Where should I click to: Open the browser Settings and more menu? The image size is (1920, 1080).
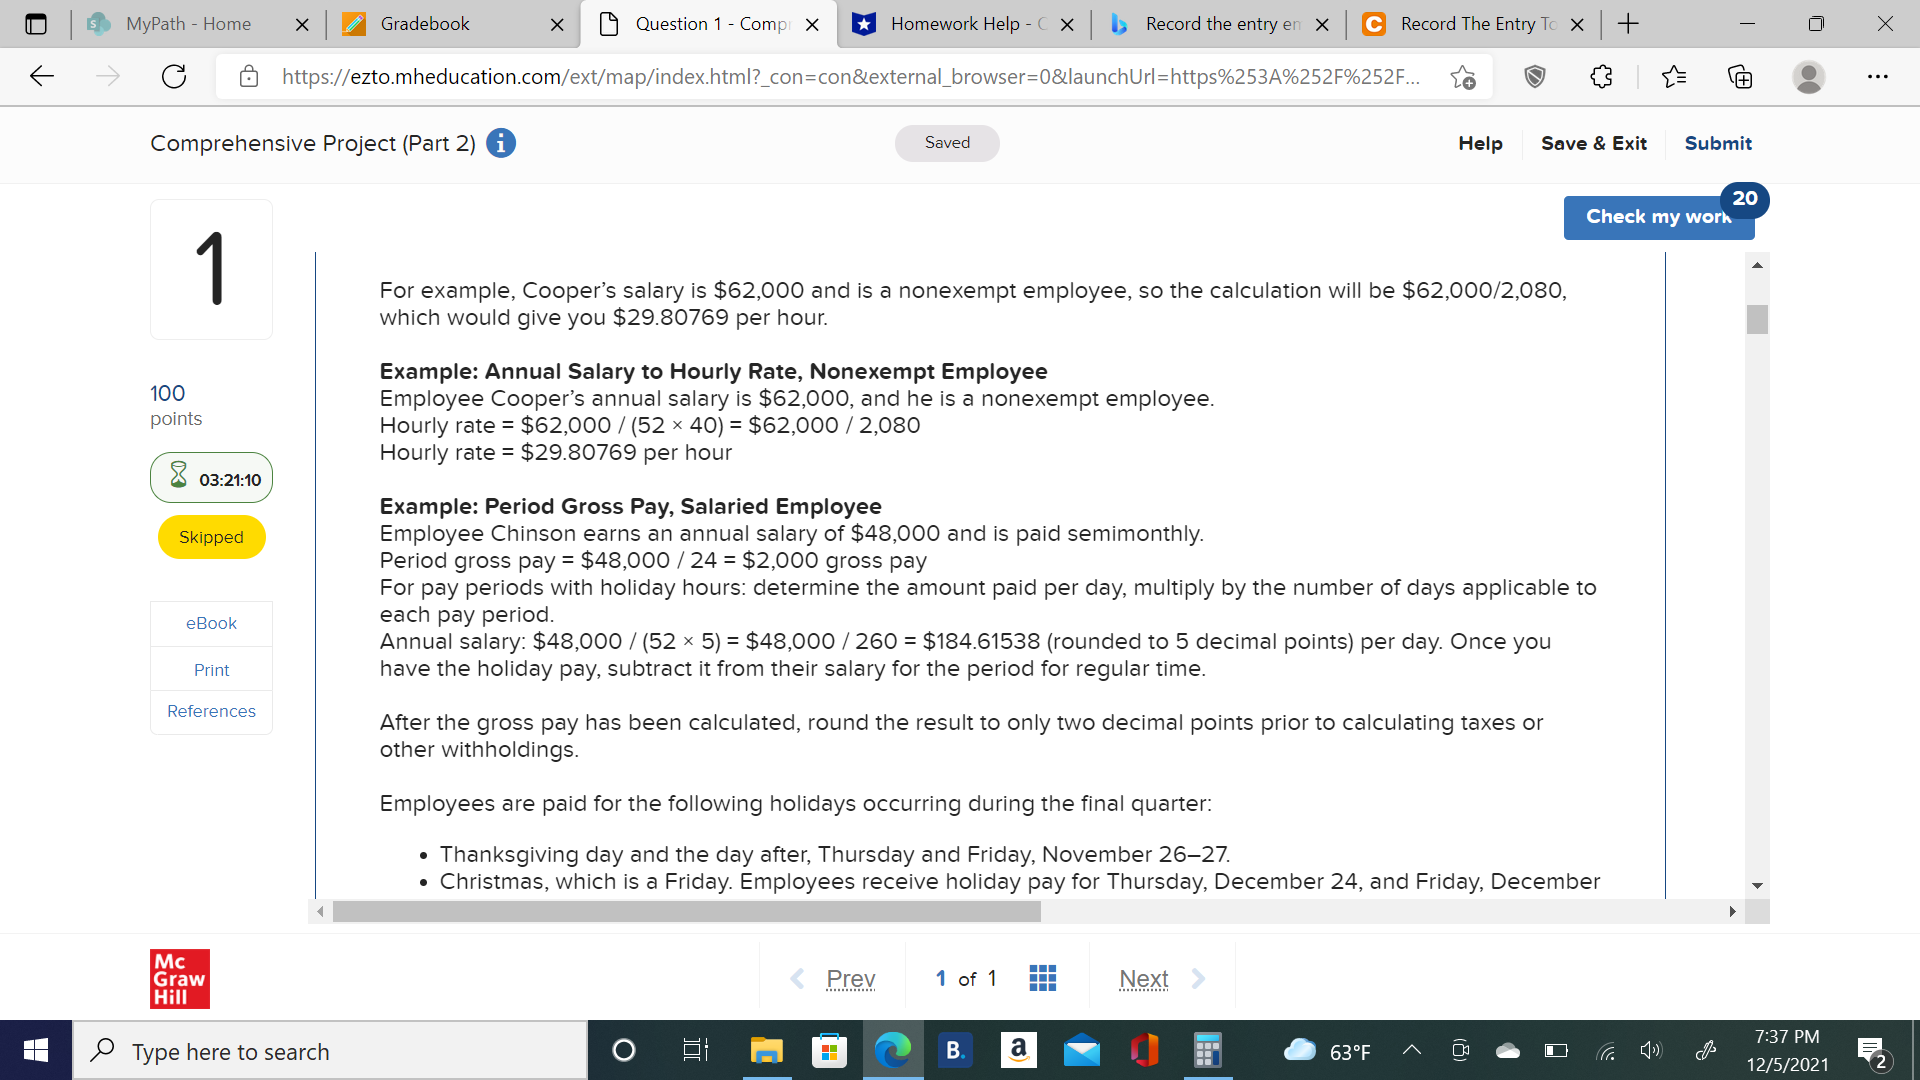tap(1877, 77)
